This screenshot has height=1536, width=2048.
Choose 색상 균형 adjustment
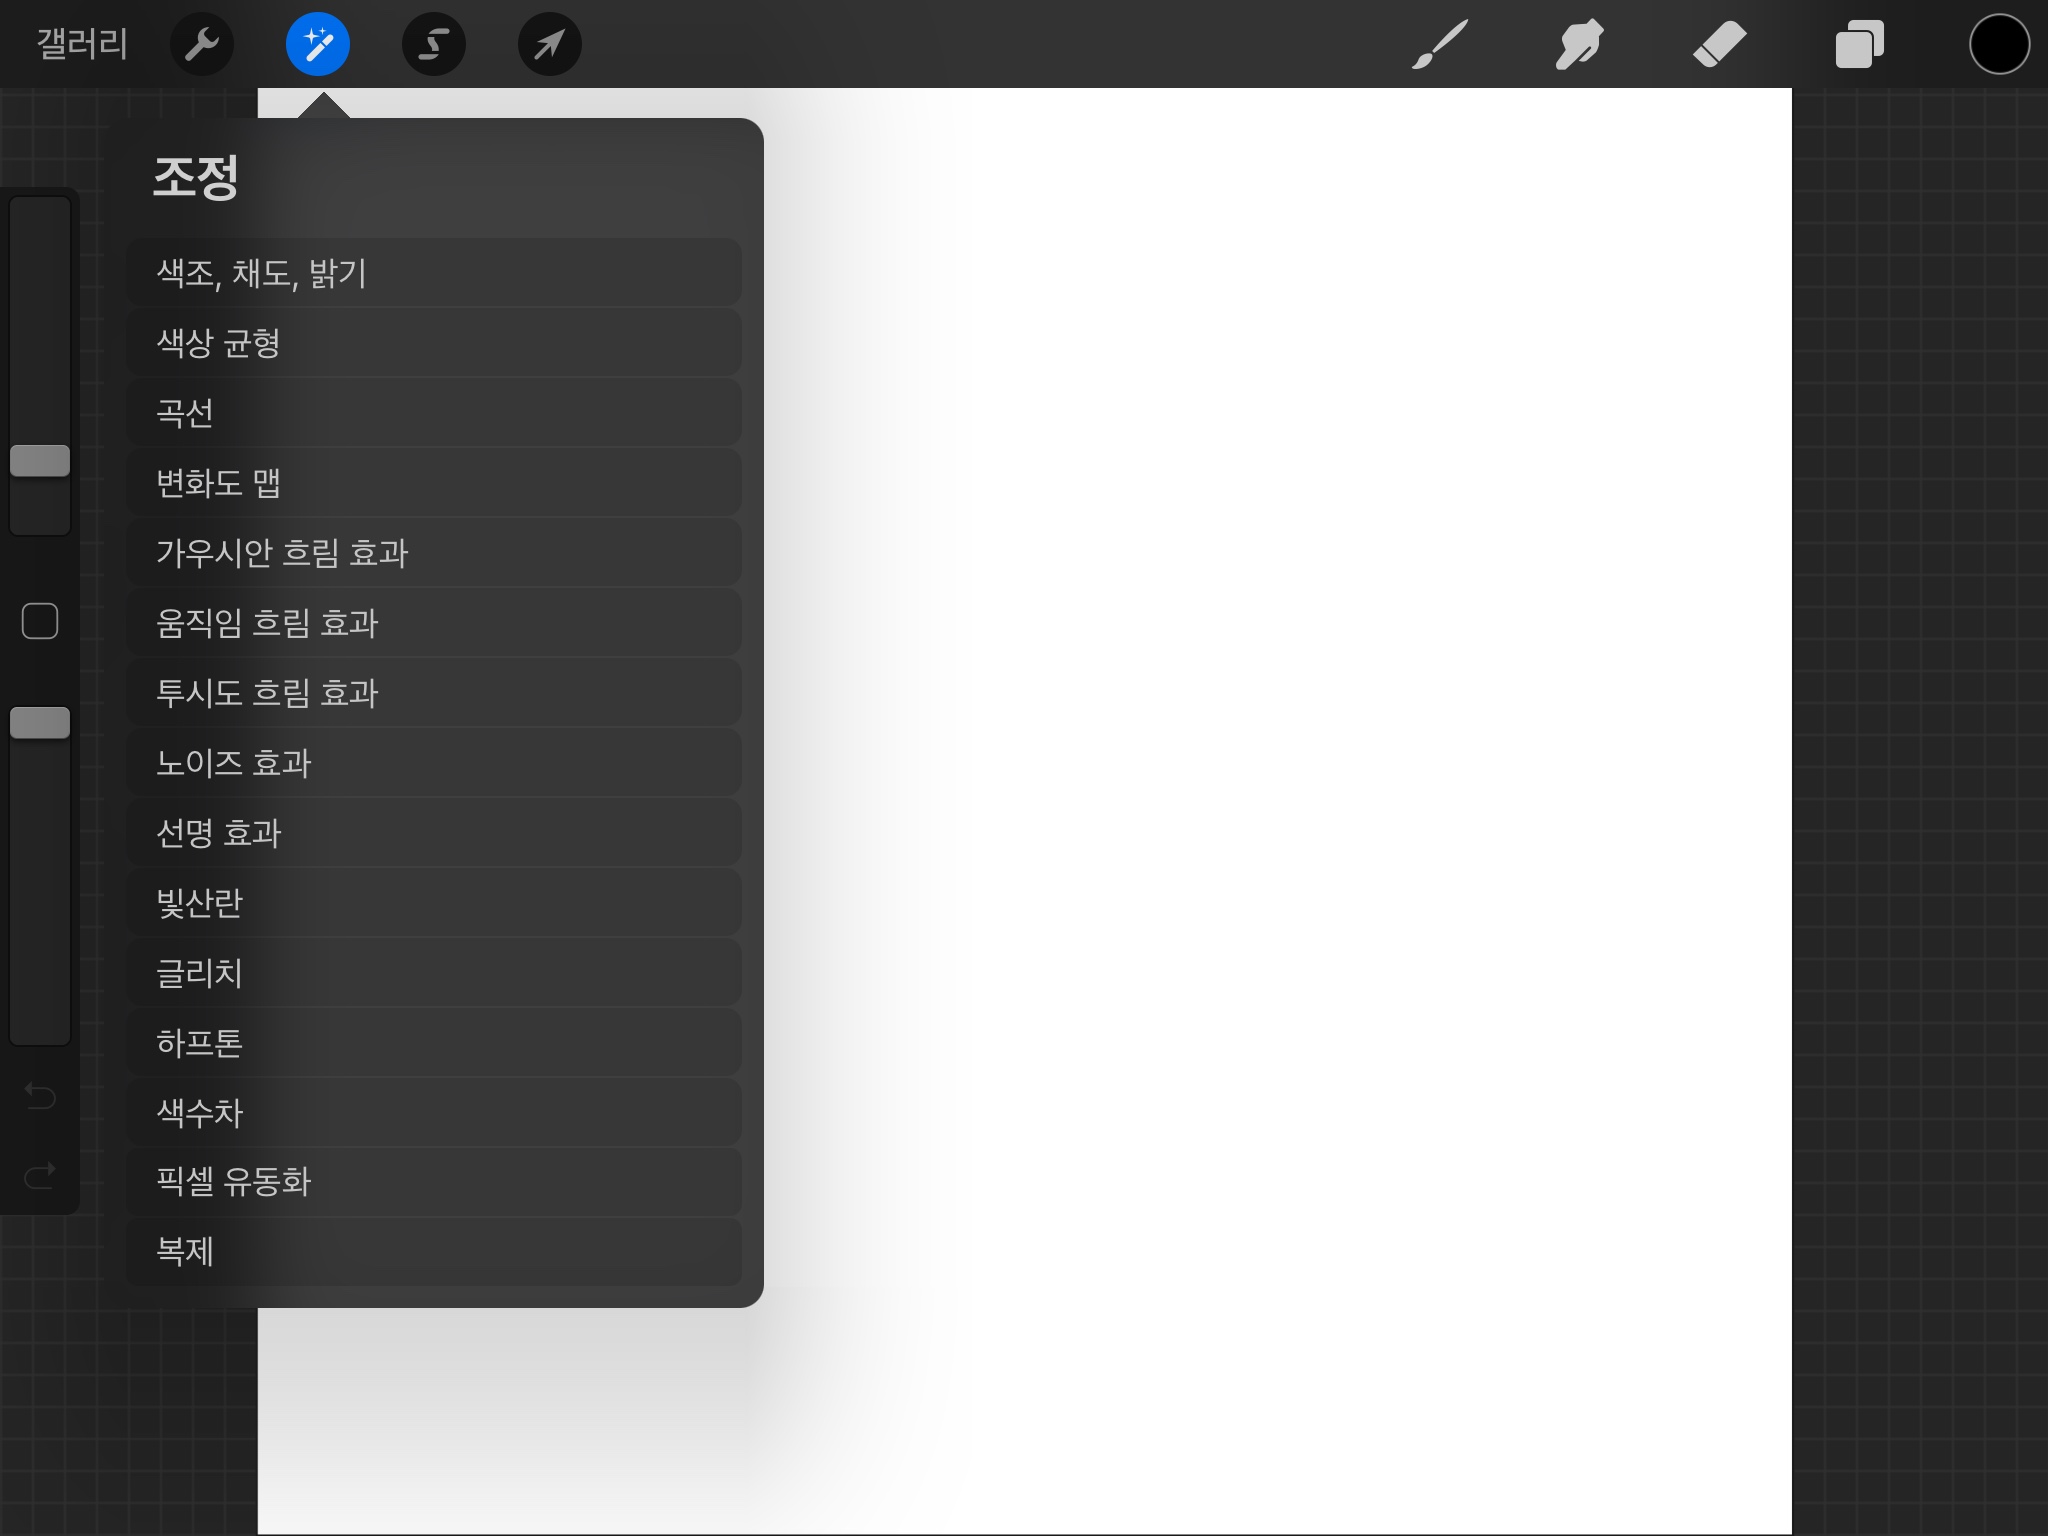pos(434,343)
